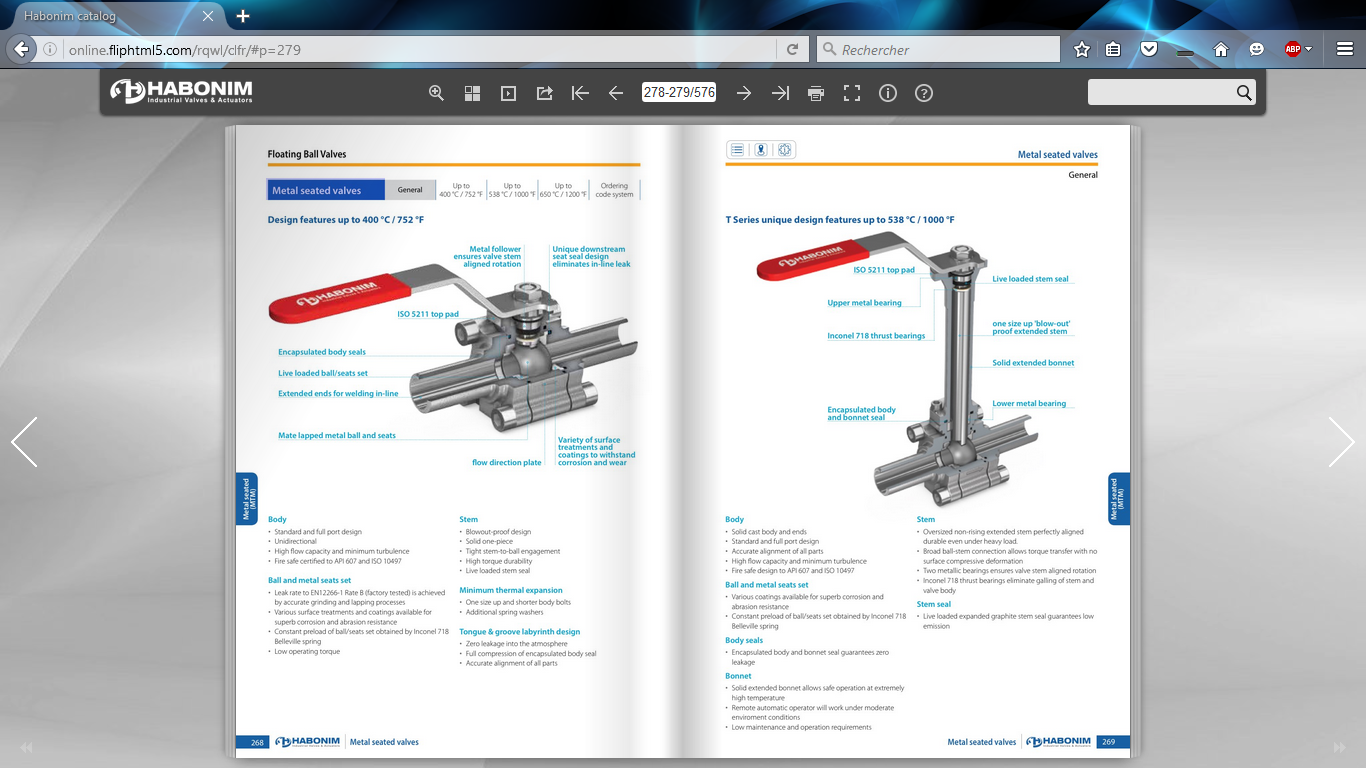
Task: Reload the page with refresh icon
Action: click(x=792, y=49)
